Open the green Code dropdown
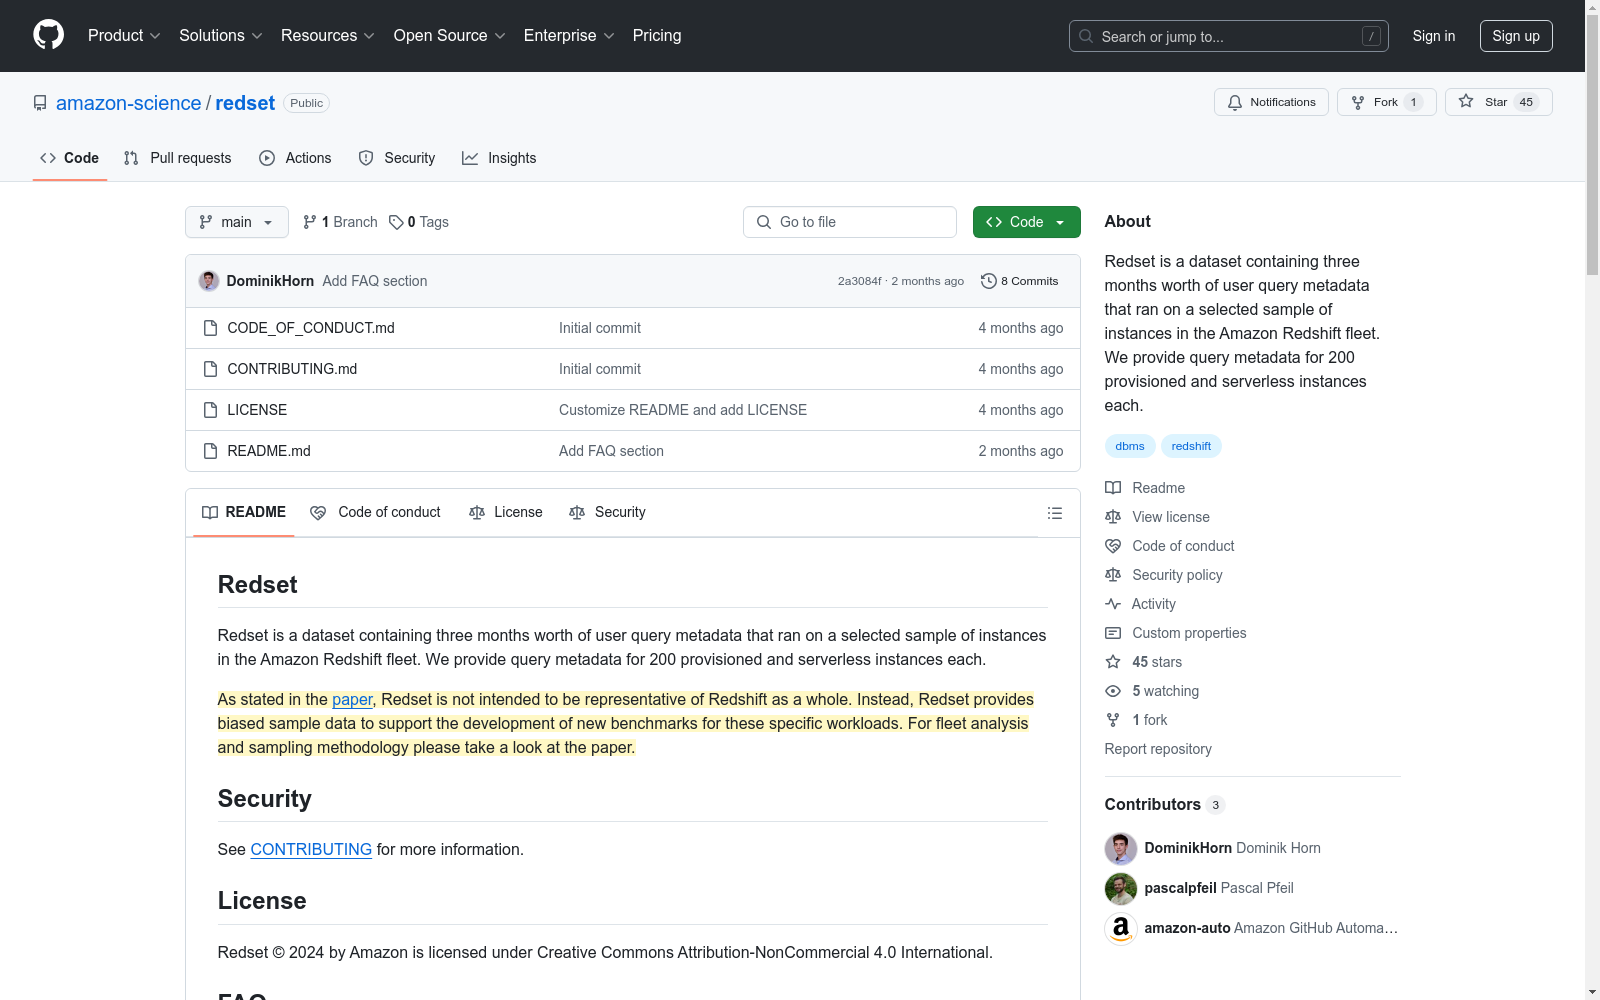 [x=1026, y=222]
